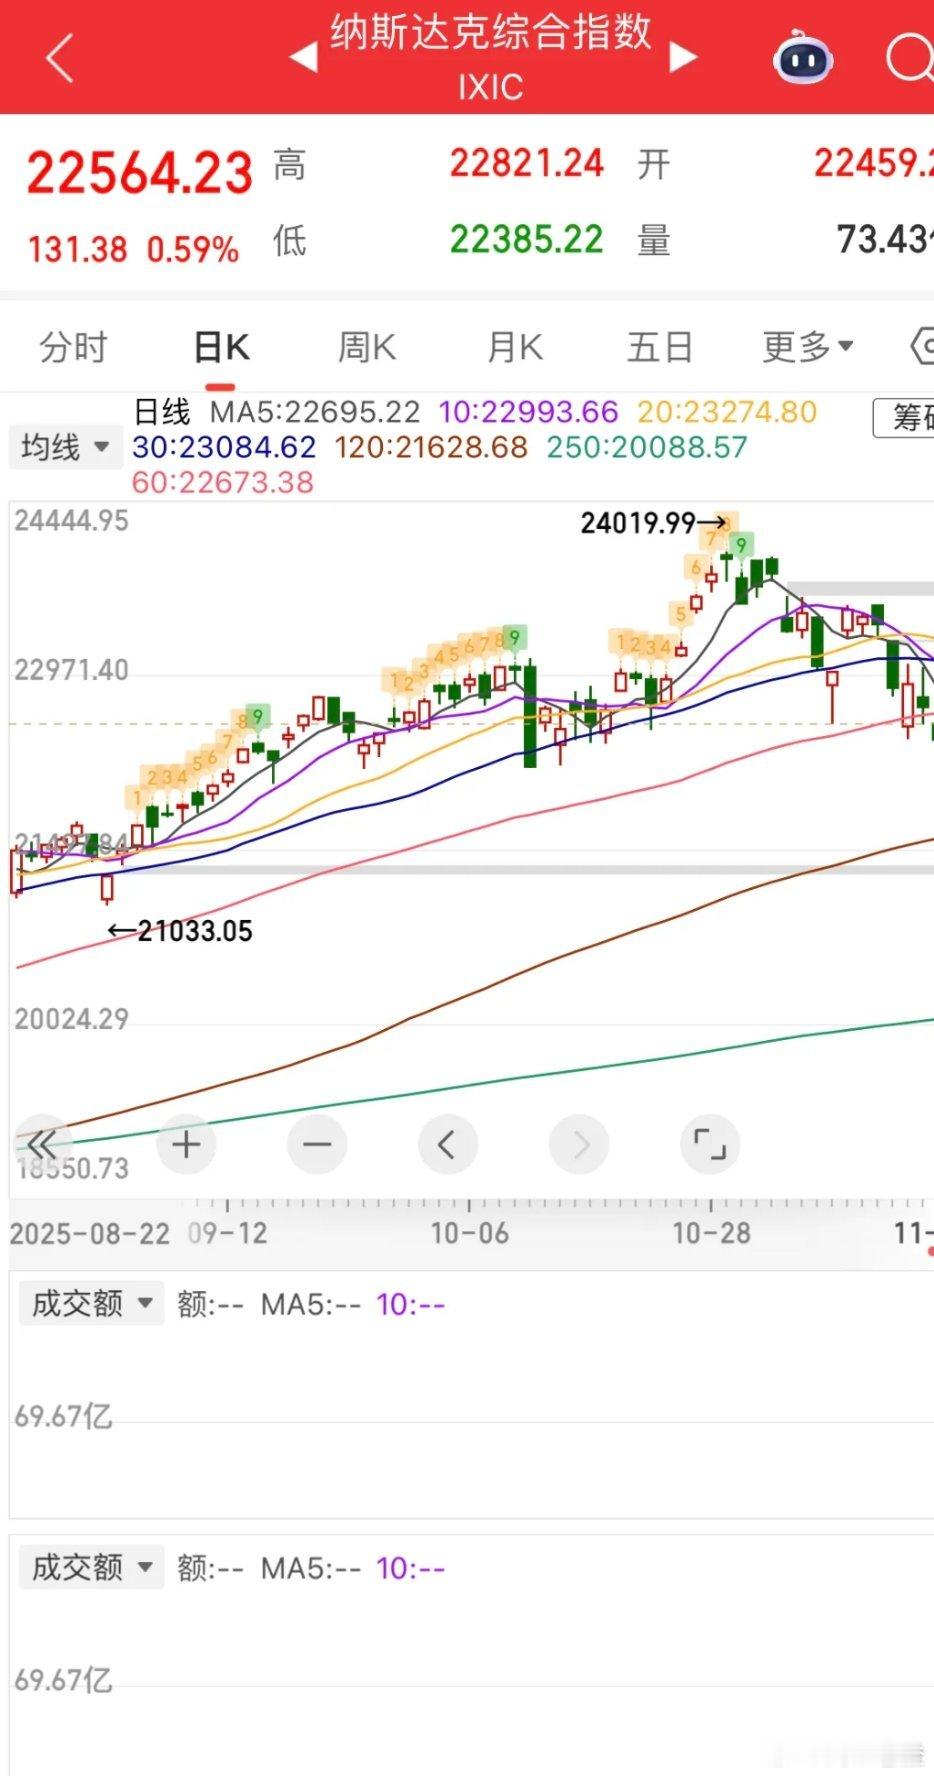Screen dimensions: 934x1776
Task: Tap the change amount 131.38
Action: pos(77,250)
